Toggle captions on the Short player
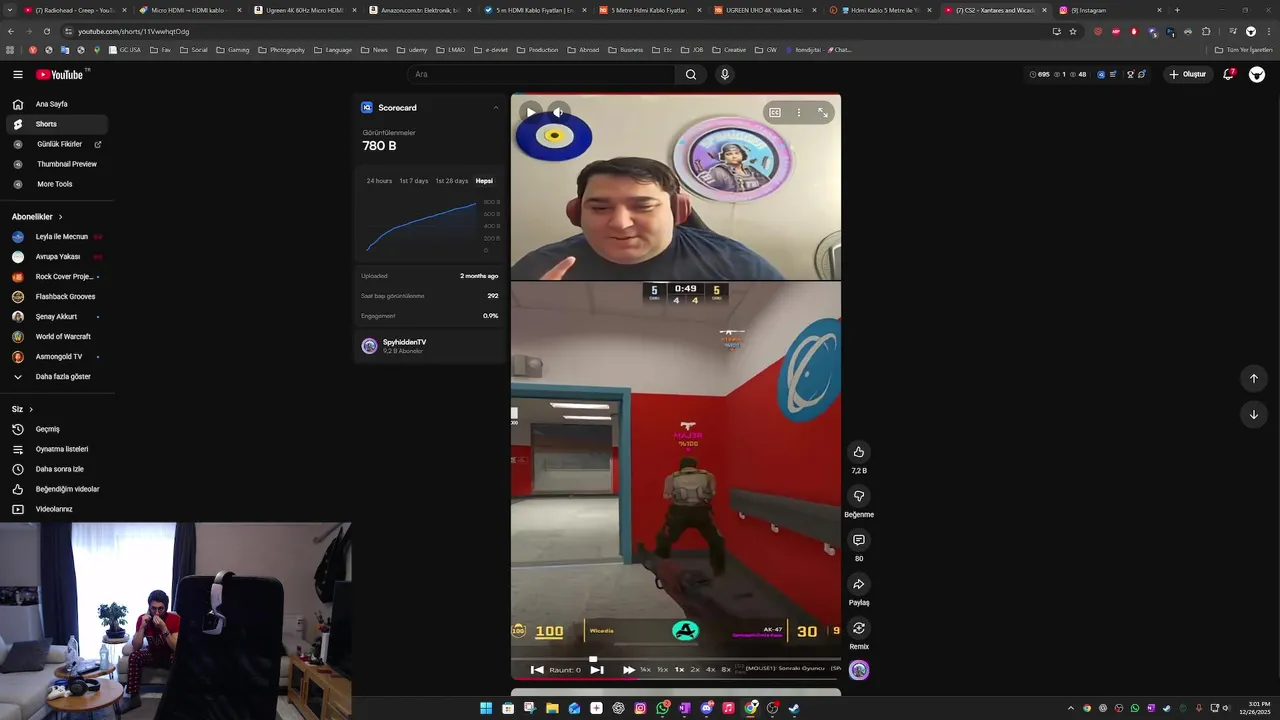The image size is (1280, 720). [774, 113]
